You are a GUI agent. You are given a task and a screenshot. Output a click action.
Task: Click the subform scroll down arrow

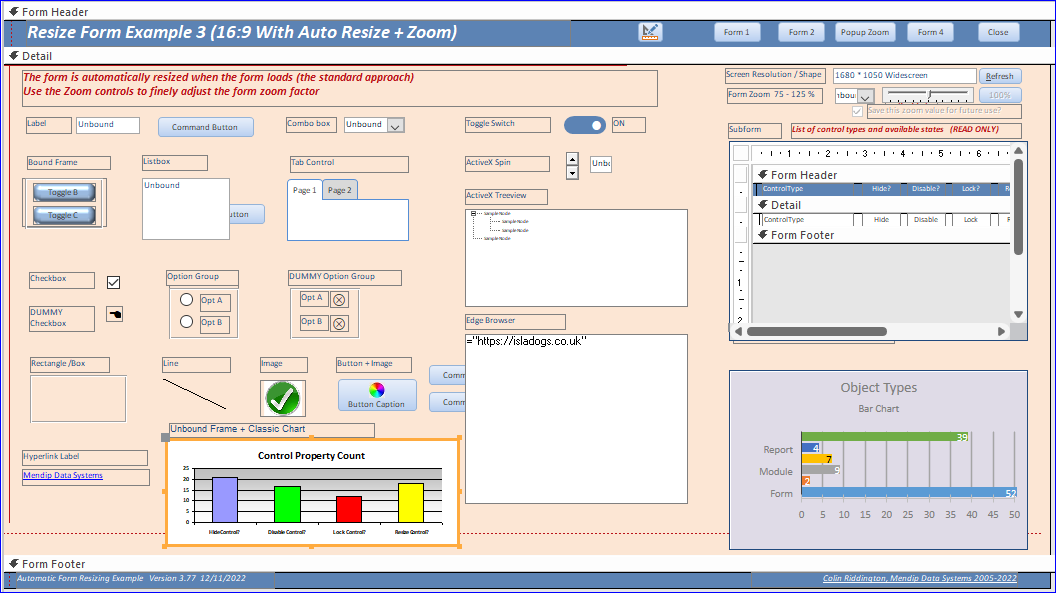[x=1018, y=314]
